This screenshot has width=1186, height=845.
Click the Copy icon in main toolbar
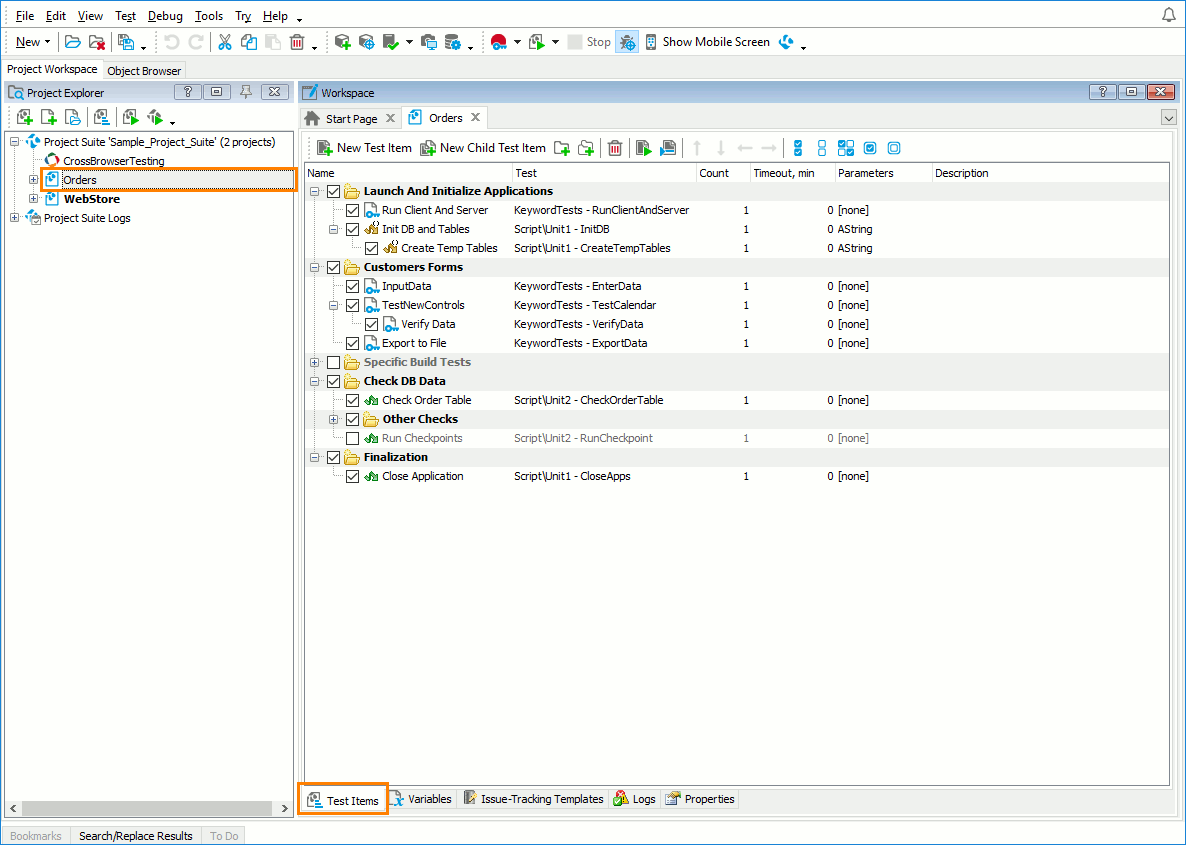click(x=249, y=42)
